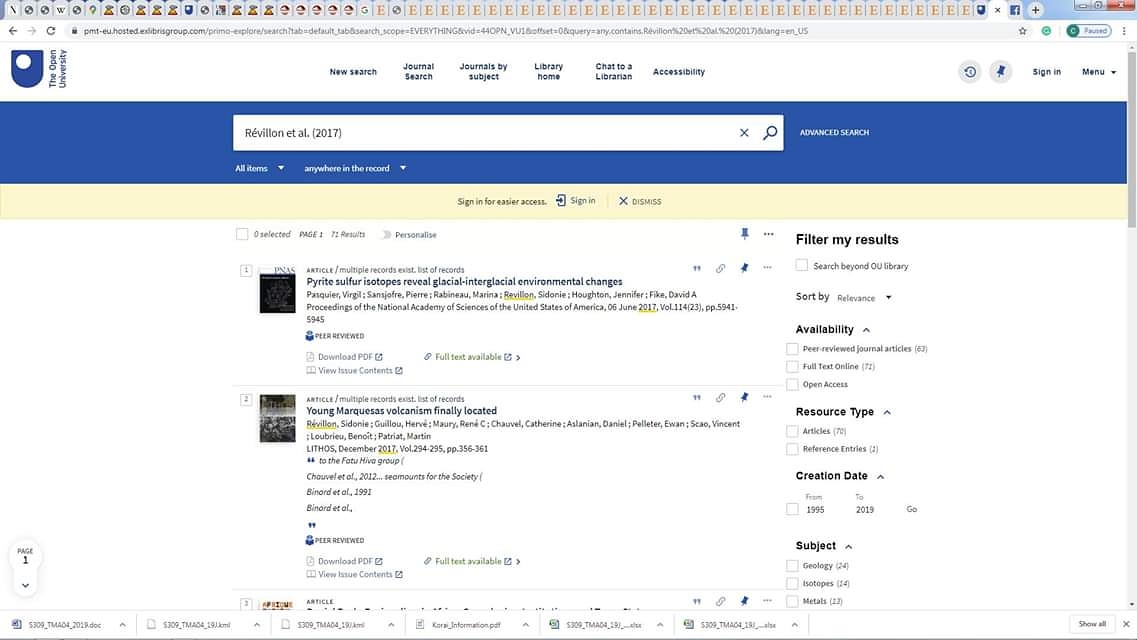Click Sign in in header
This screenshot has height=640, width=1137.
[1046, 72]
